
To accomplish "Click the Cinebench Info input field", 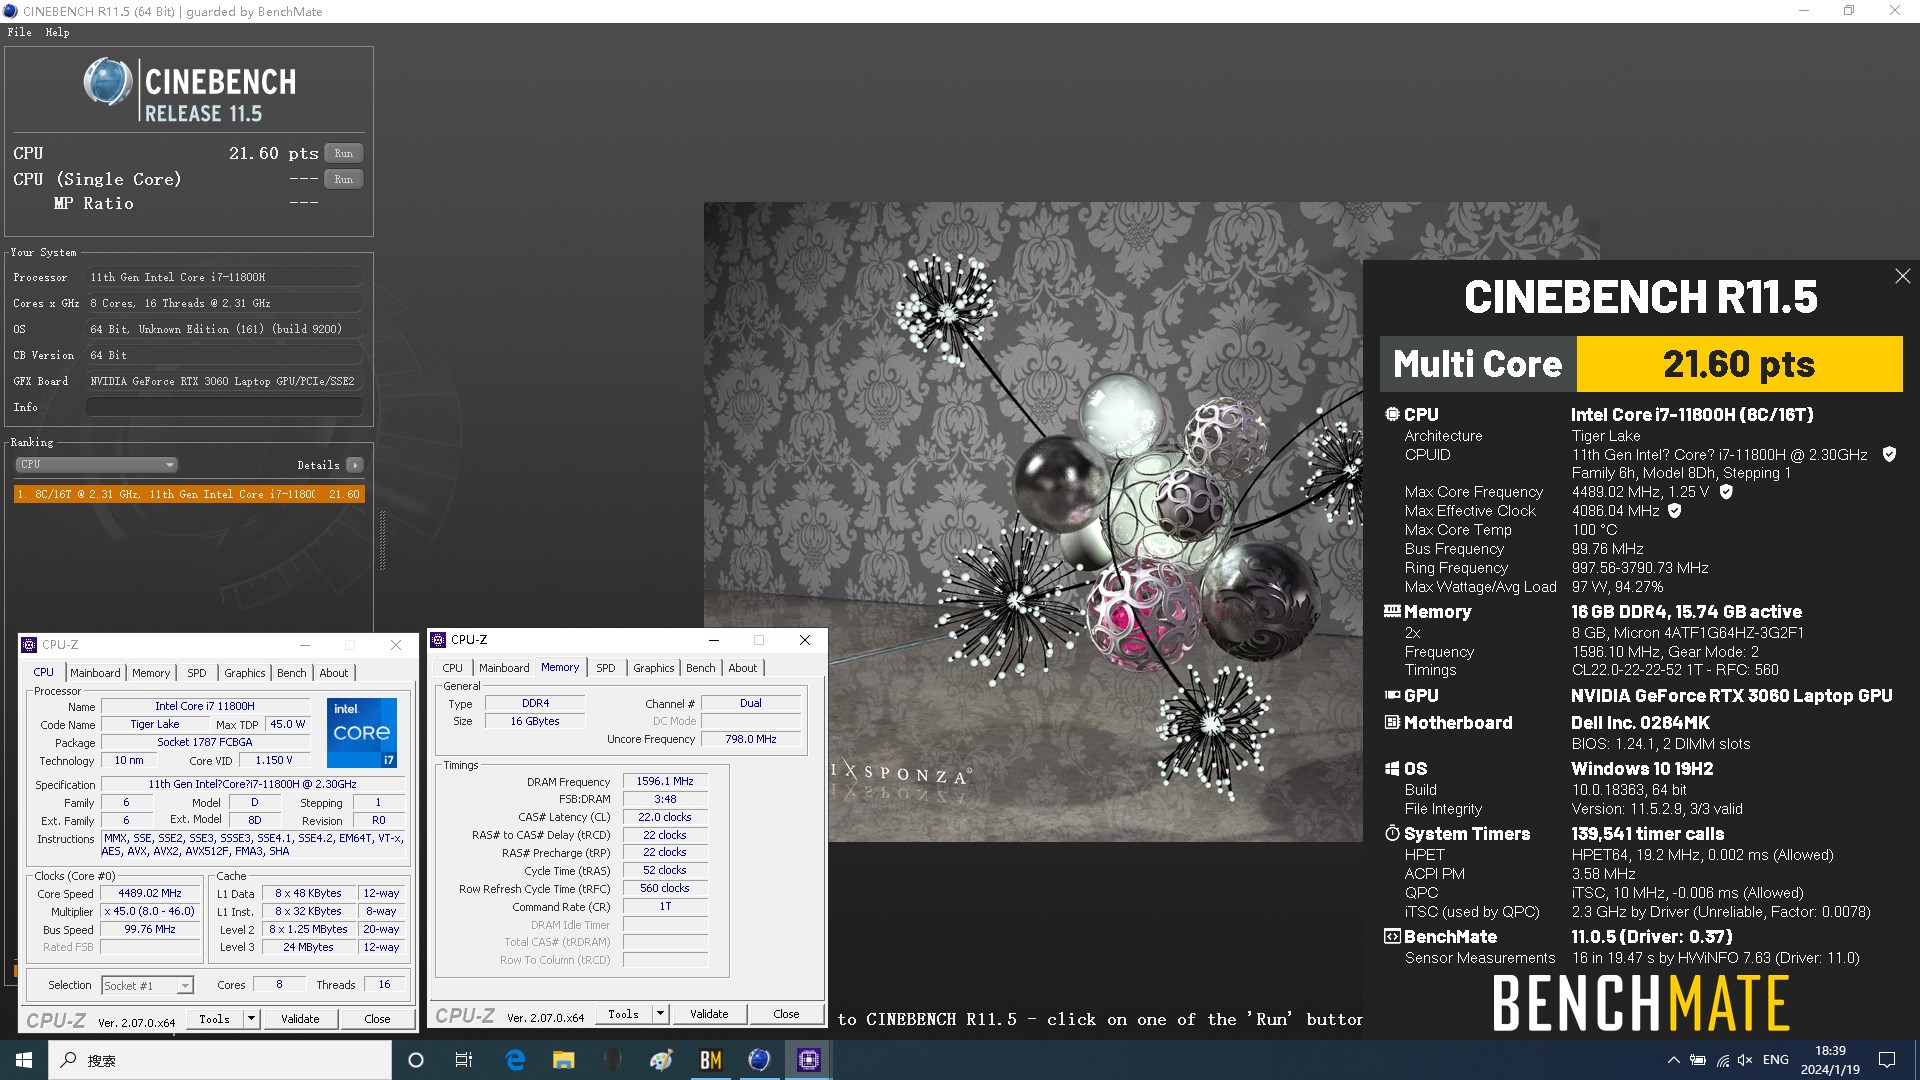I will click(224, 407).
